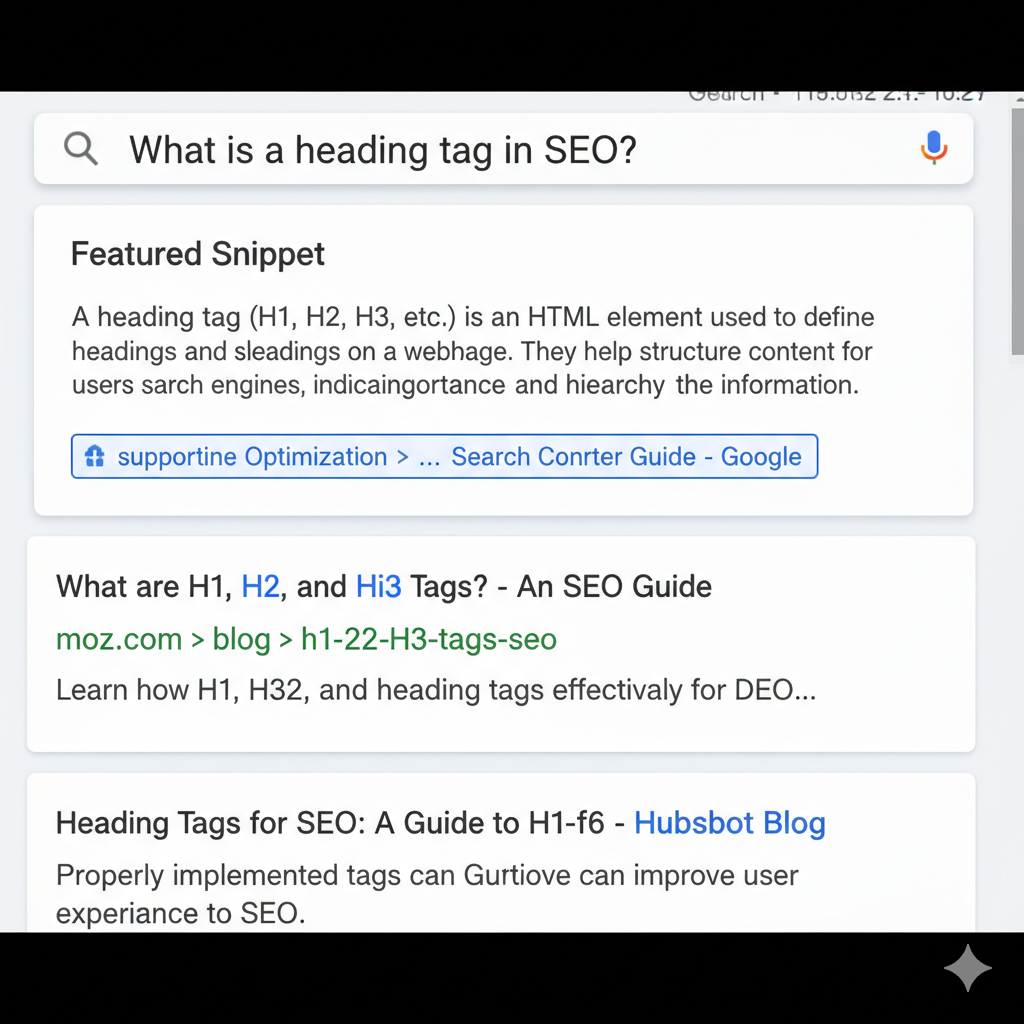Click the blue "H2" link in title

point(261,586)
